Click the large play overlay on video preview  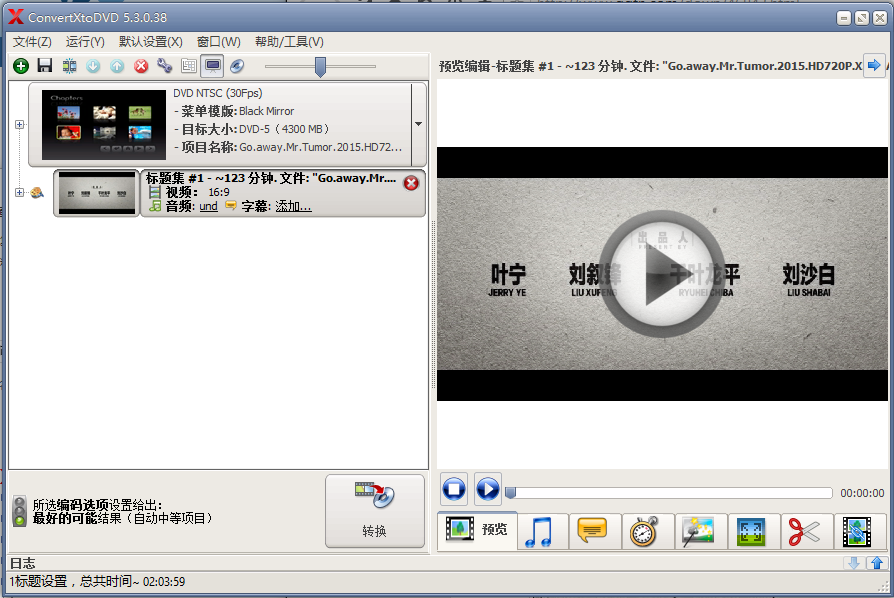[x=661, y=274]
